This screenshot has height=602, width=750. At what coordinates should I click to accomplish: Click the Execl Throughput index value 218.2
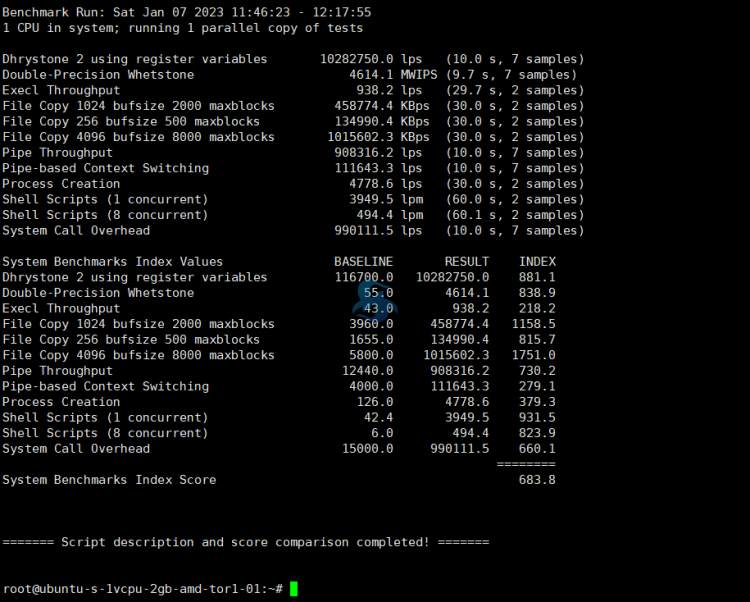click(x=537, y=309)
